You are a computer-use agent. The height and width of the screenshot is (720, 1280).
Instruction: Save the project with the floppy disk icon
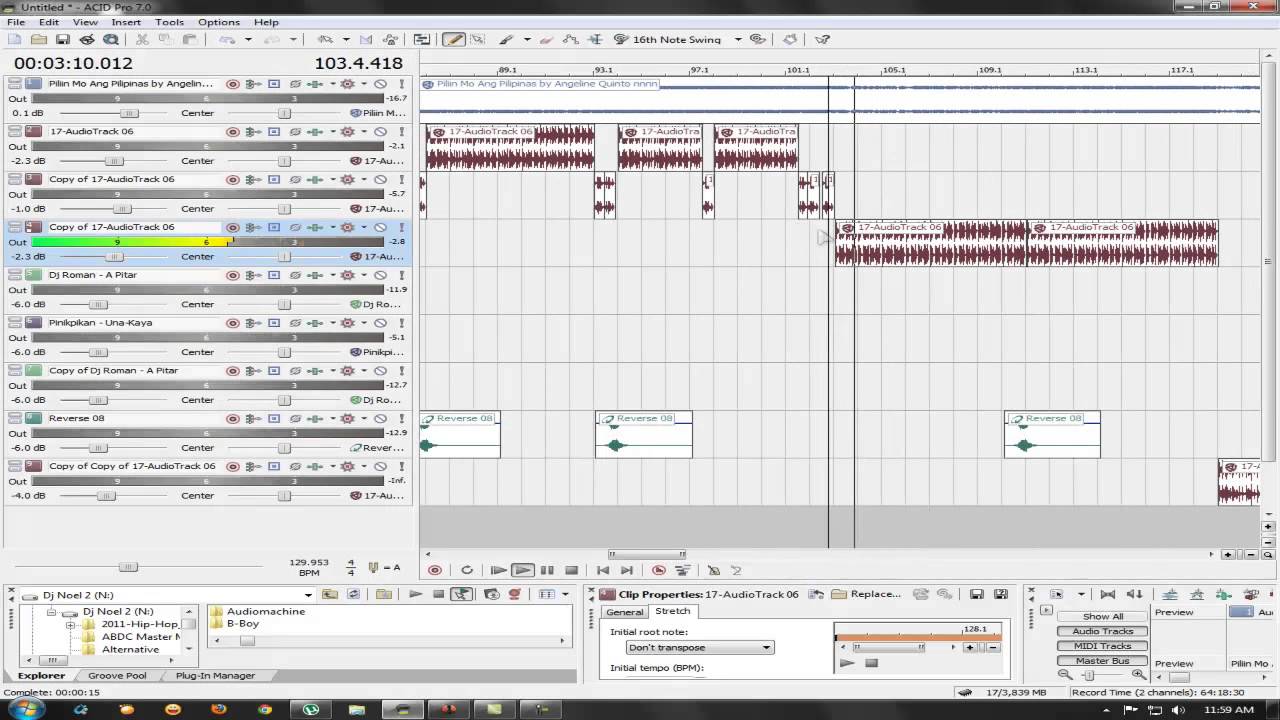[62, 40]
